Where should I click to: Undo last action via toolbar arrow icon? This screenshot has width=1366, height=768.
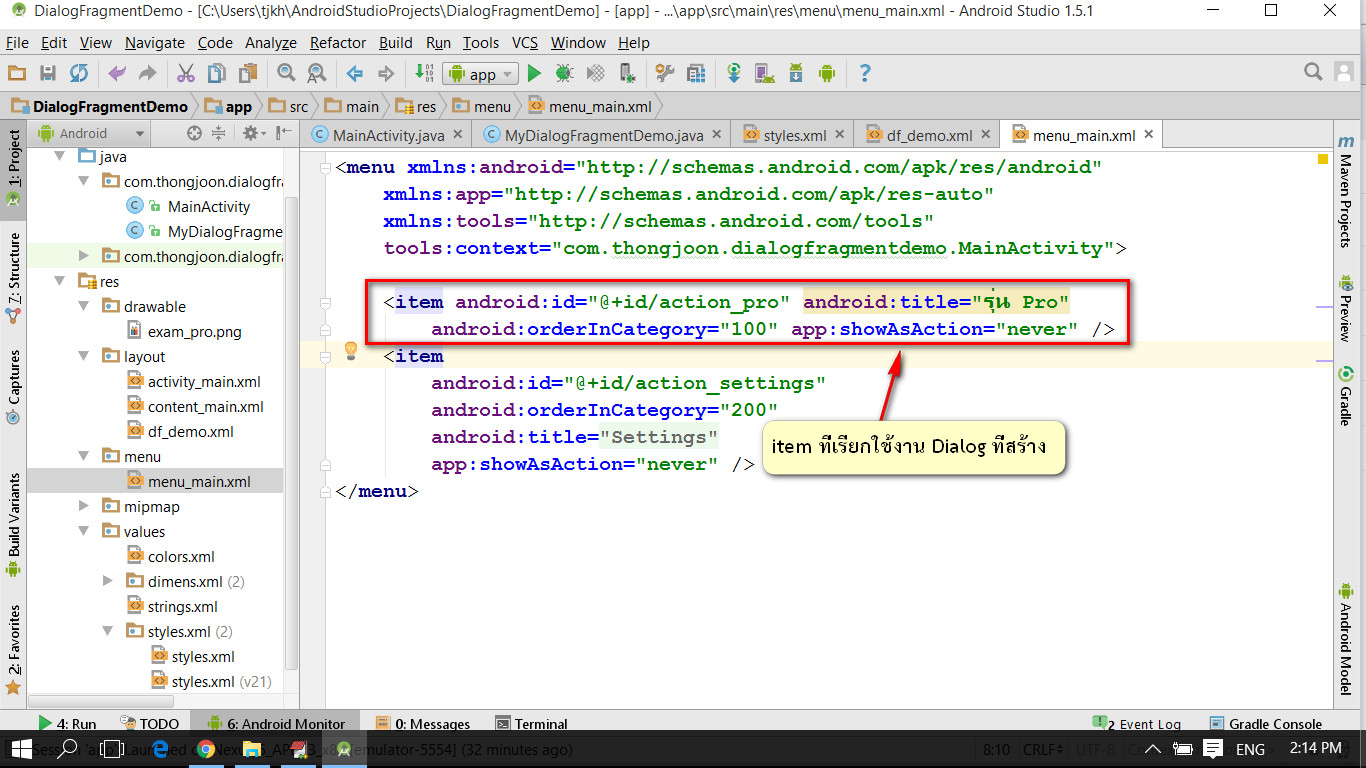click(x=117, y=73)
